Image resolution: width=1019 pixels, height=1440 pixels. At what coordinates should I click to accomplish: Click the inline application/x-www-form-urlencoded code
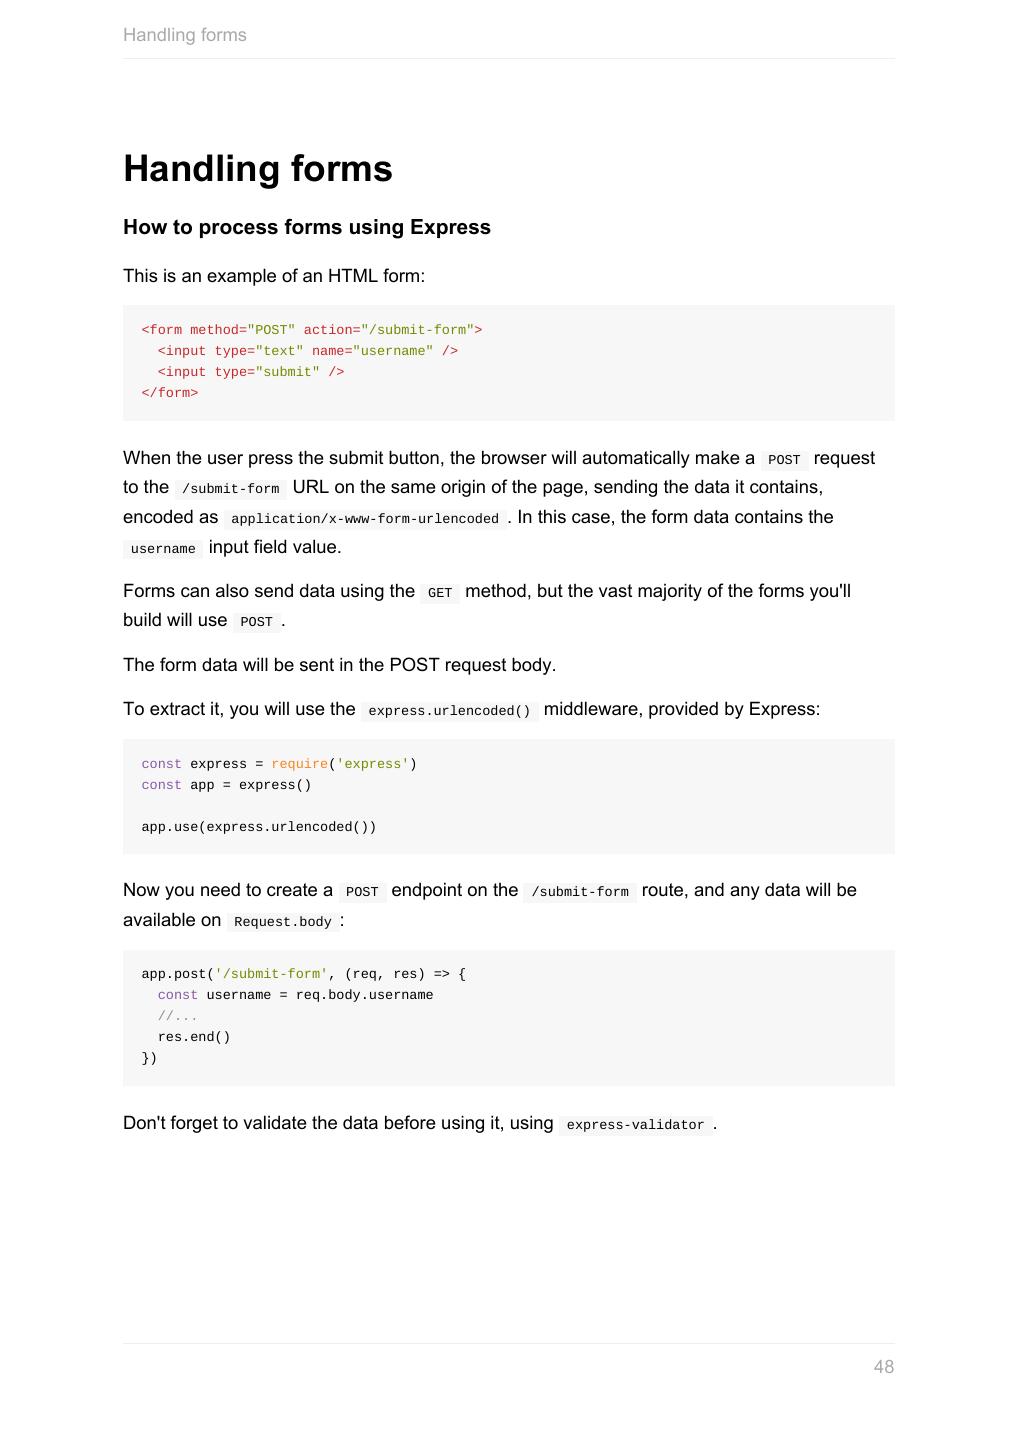pyautogui.click(x=364, y=519)
